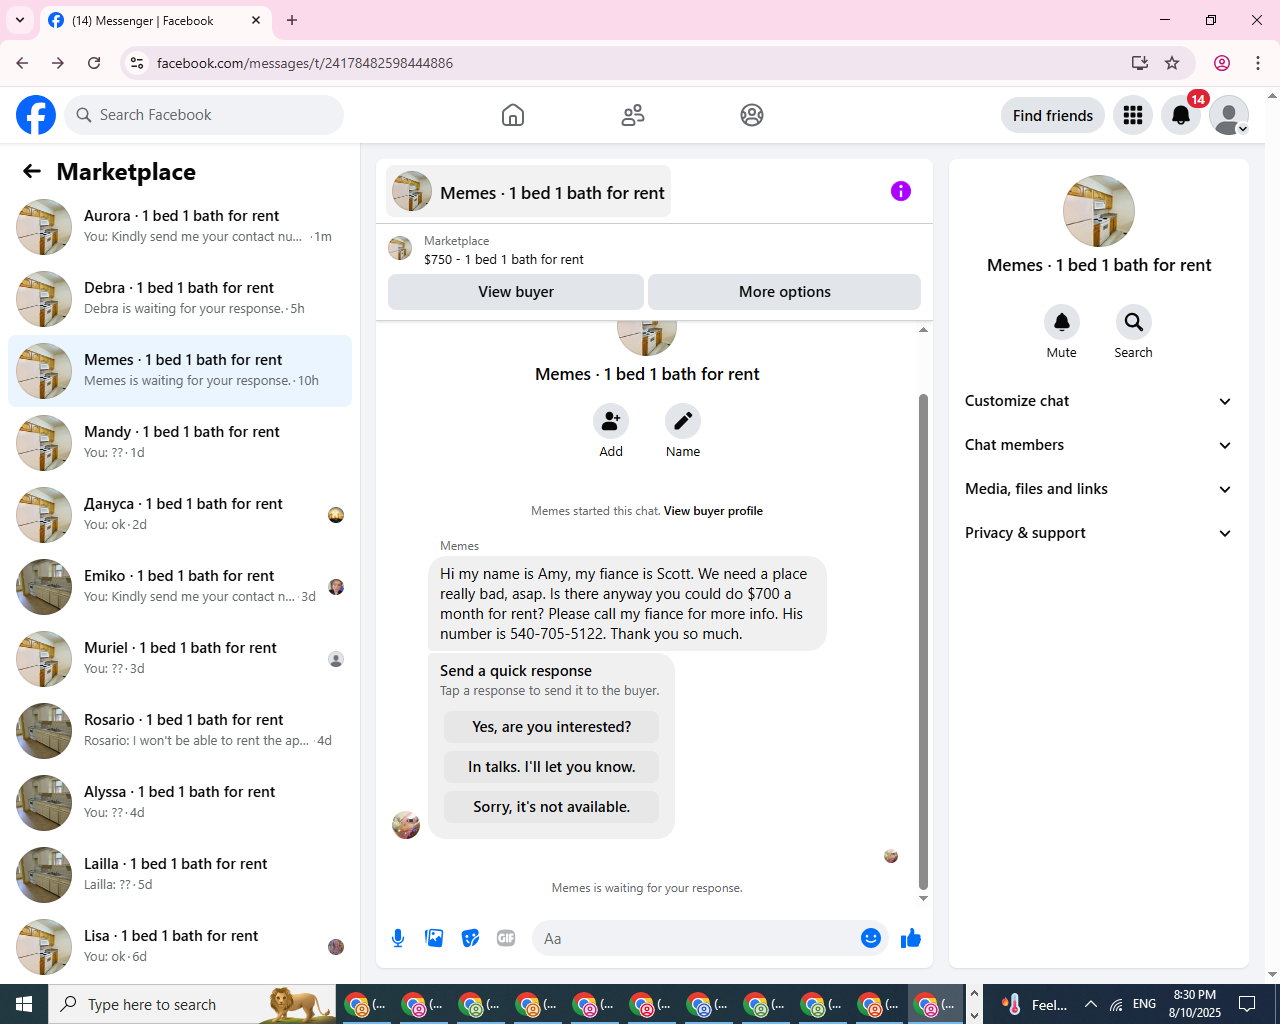Open Emiko 1 bed 1 bath chat
The image size is (1280, 1024).
pyautogui.click(x=180, y=587)
